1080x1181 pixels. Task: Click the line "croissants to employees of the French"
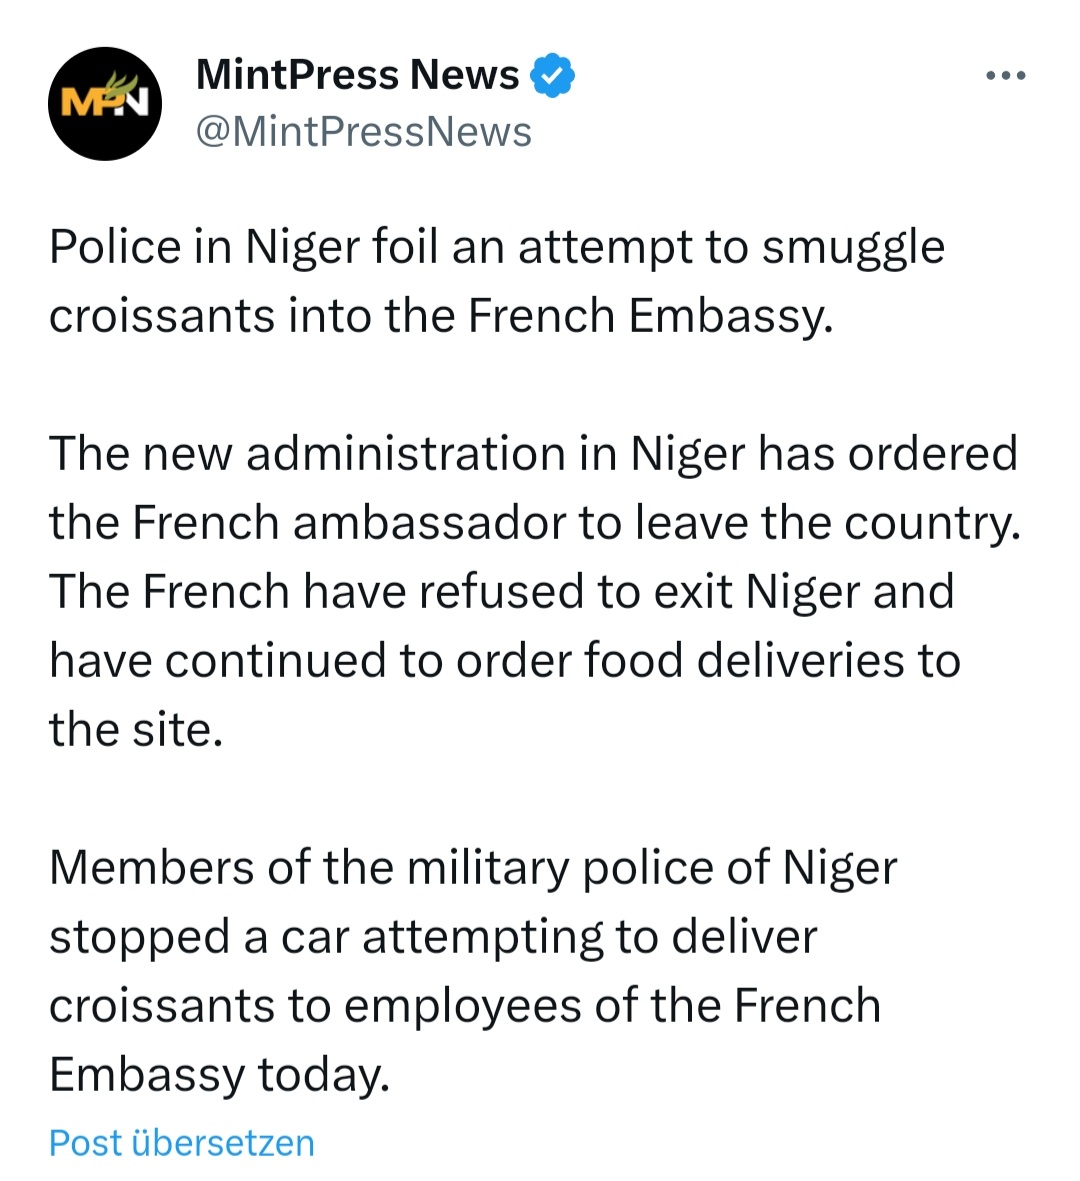tap(464, 1006)
